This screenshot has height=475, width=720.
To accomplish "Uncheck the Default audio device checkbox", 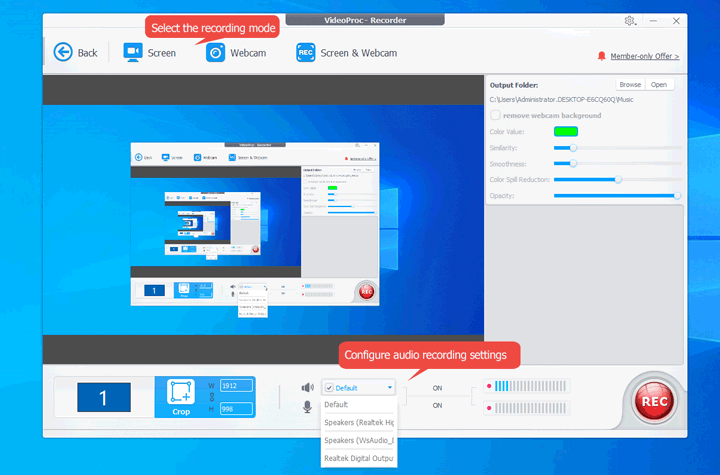I will coord(329,388).
